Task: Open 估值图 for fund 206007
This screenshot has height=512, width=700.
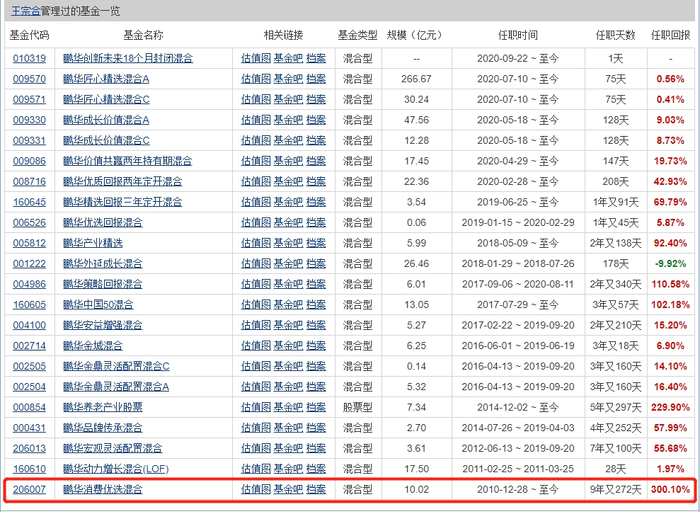Action: pyautogui.click(x=256, y=490)
